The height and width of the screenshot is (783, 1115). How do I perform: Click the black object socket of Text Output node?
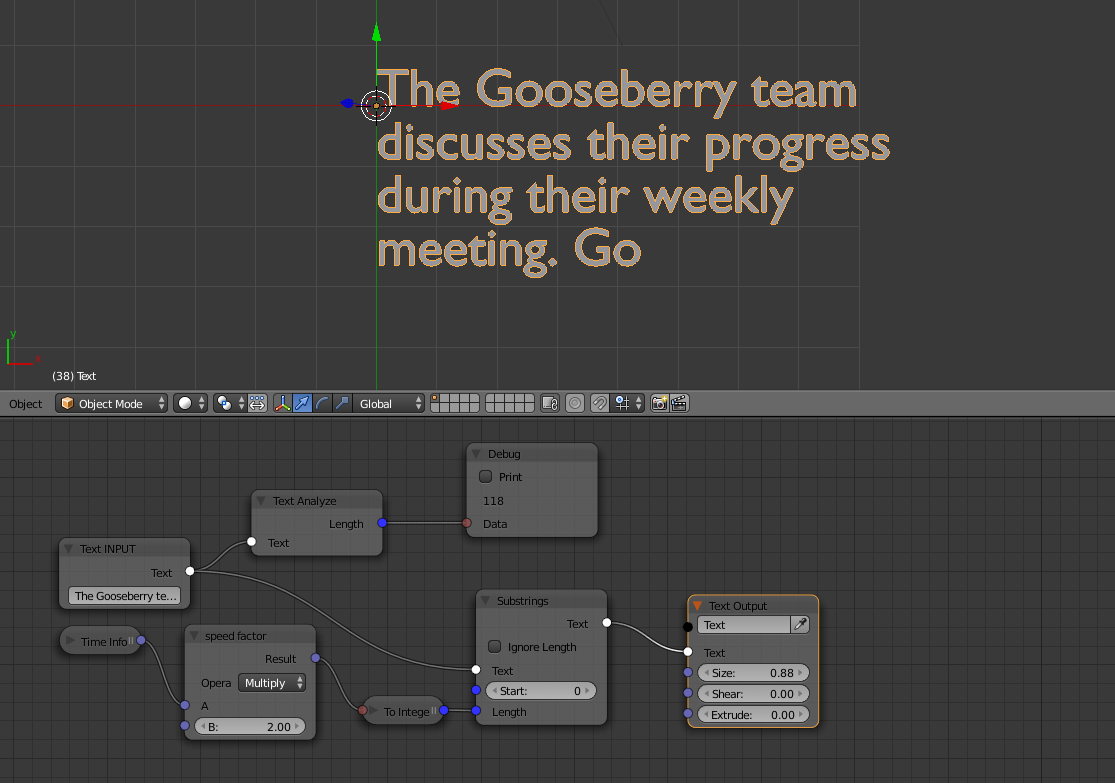[x=688, y=627]
